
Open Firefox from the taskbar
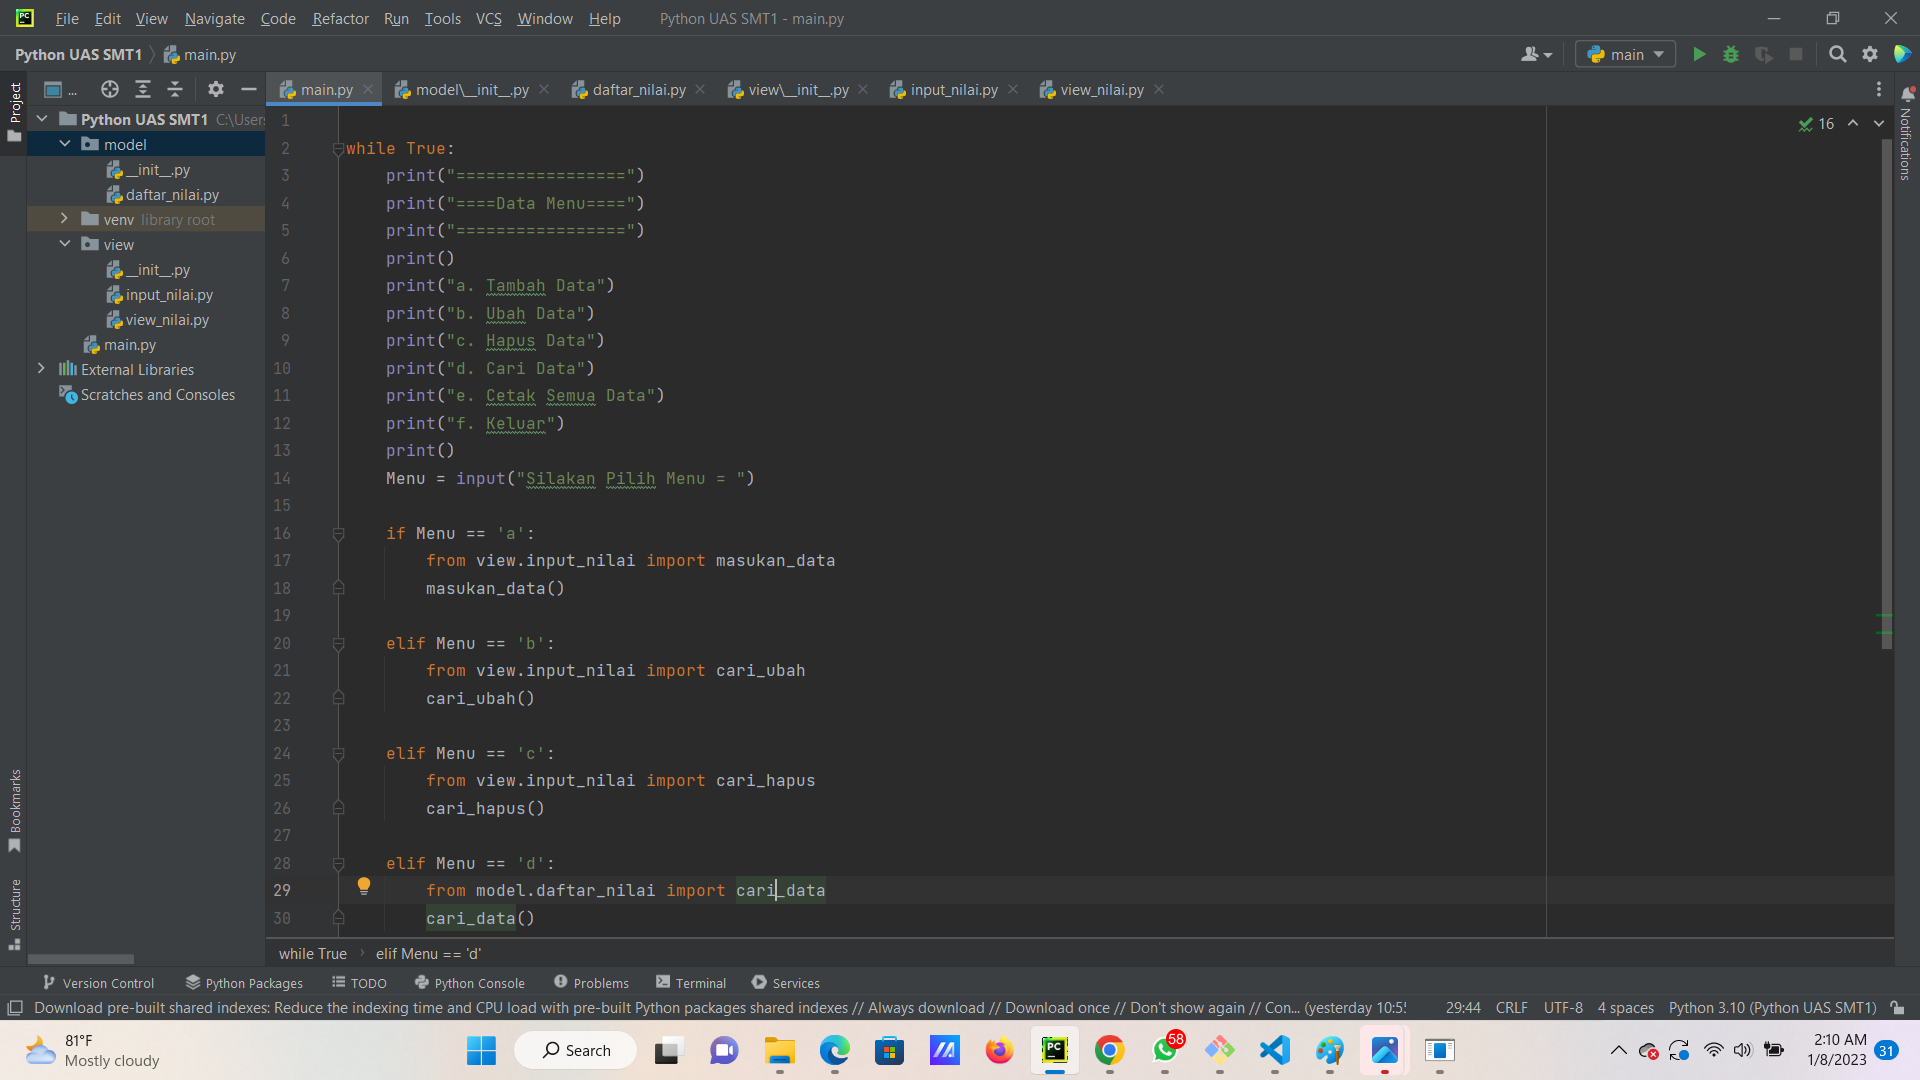[x=999, y=1050]
